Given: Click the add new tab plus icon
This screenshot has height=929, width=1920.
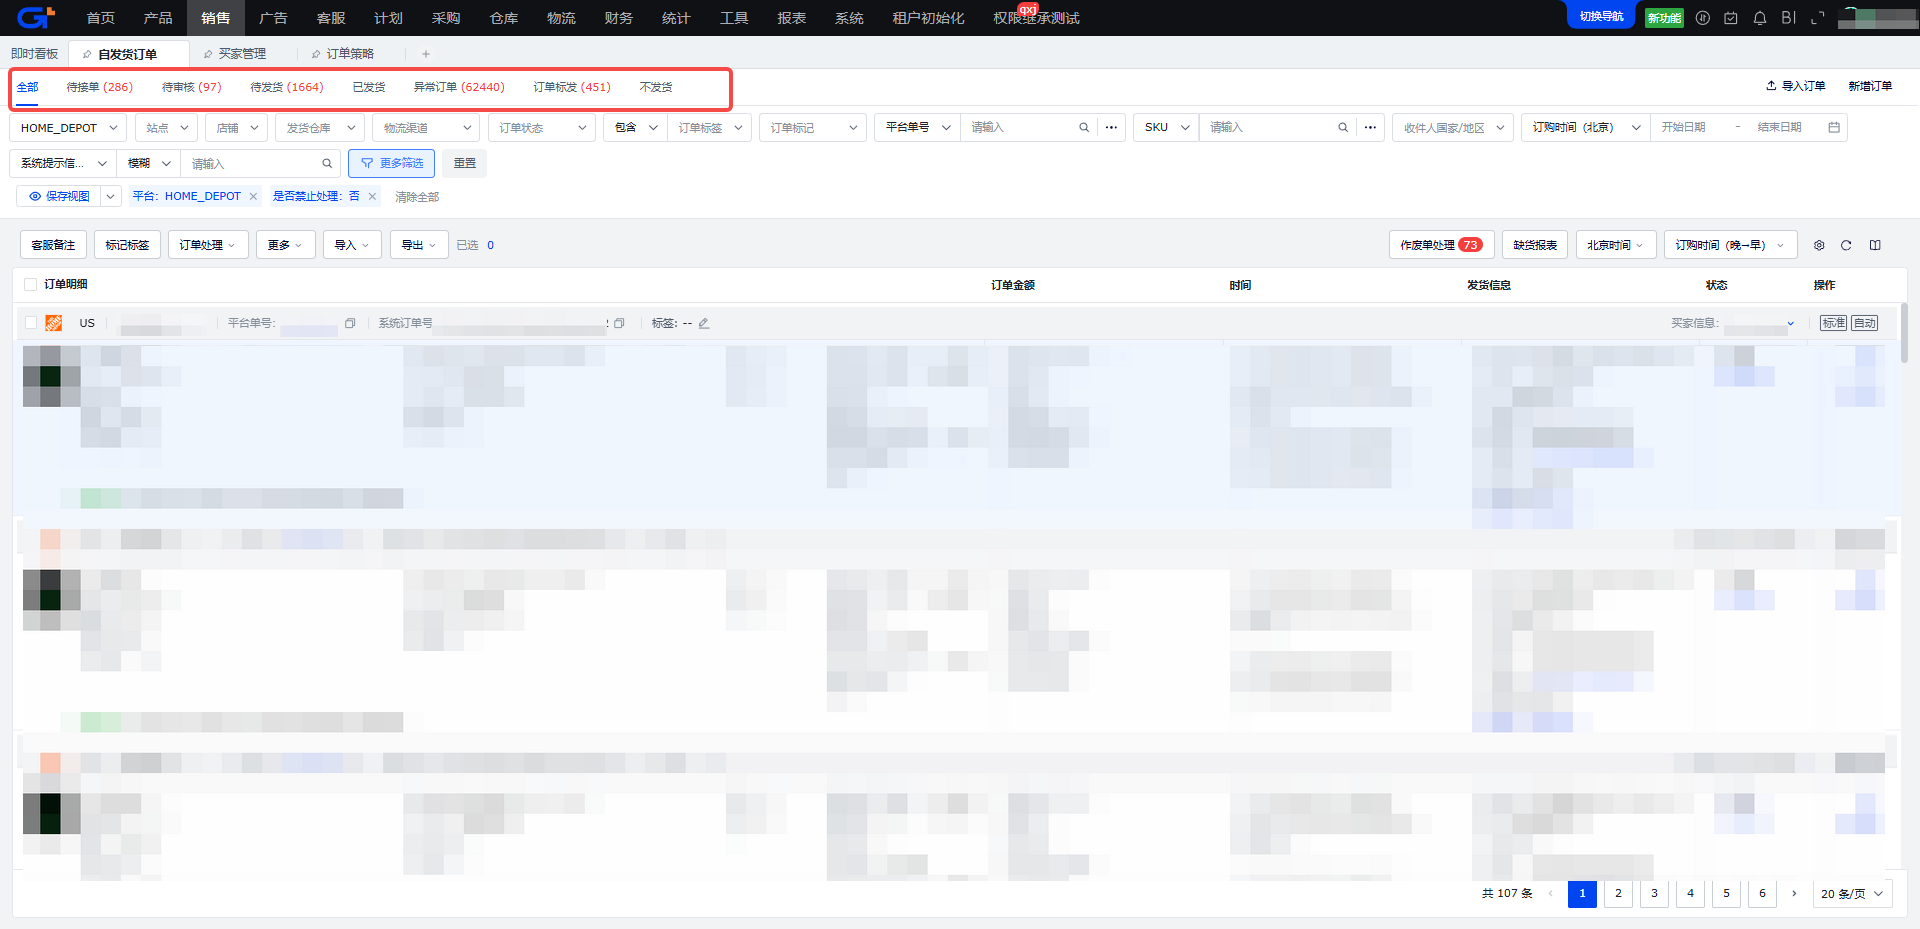Looking at the screenshot, I should click(x=426, y=54).
